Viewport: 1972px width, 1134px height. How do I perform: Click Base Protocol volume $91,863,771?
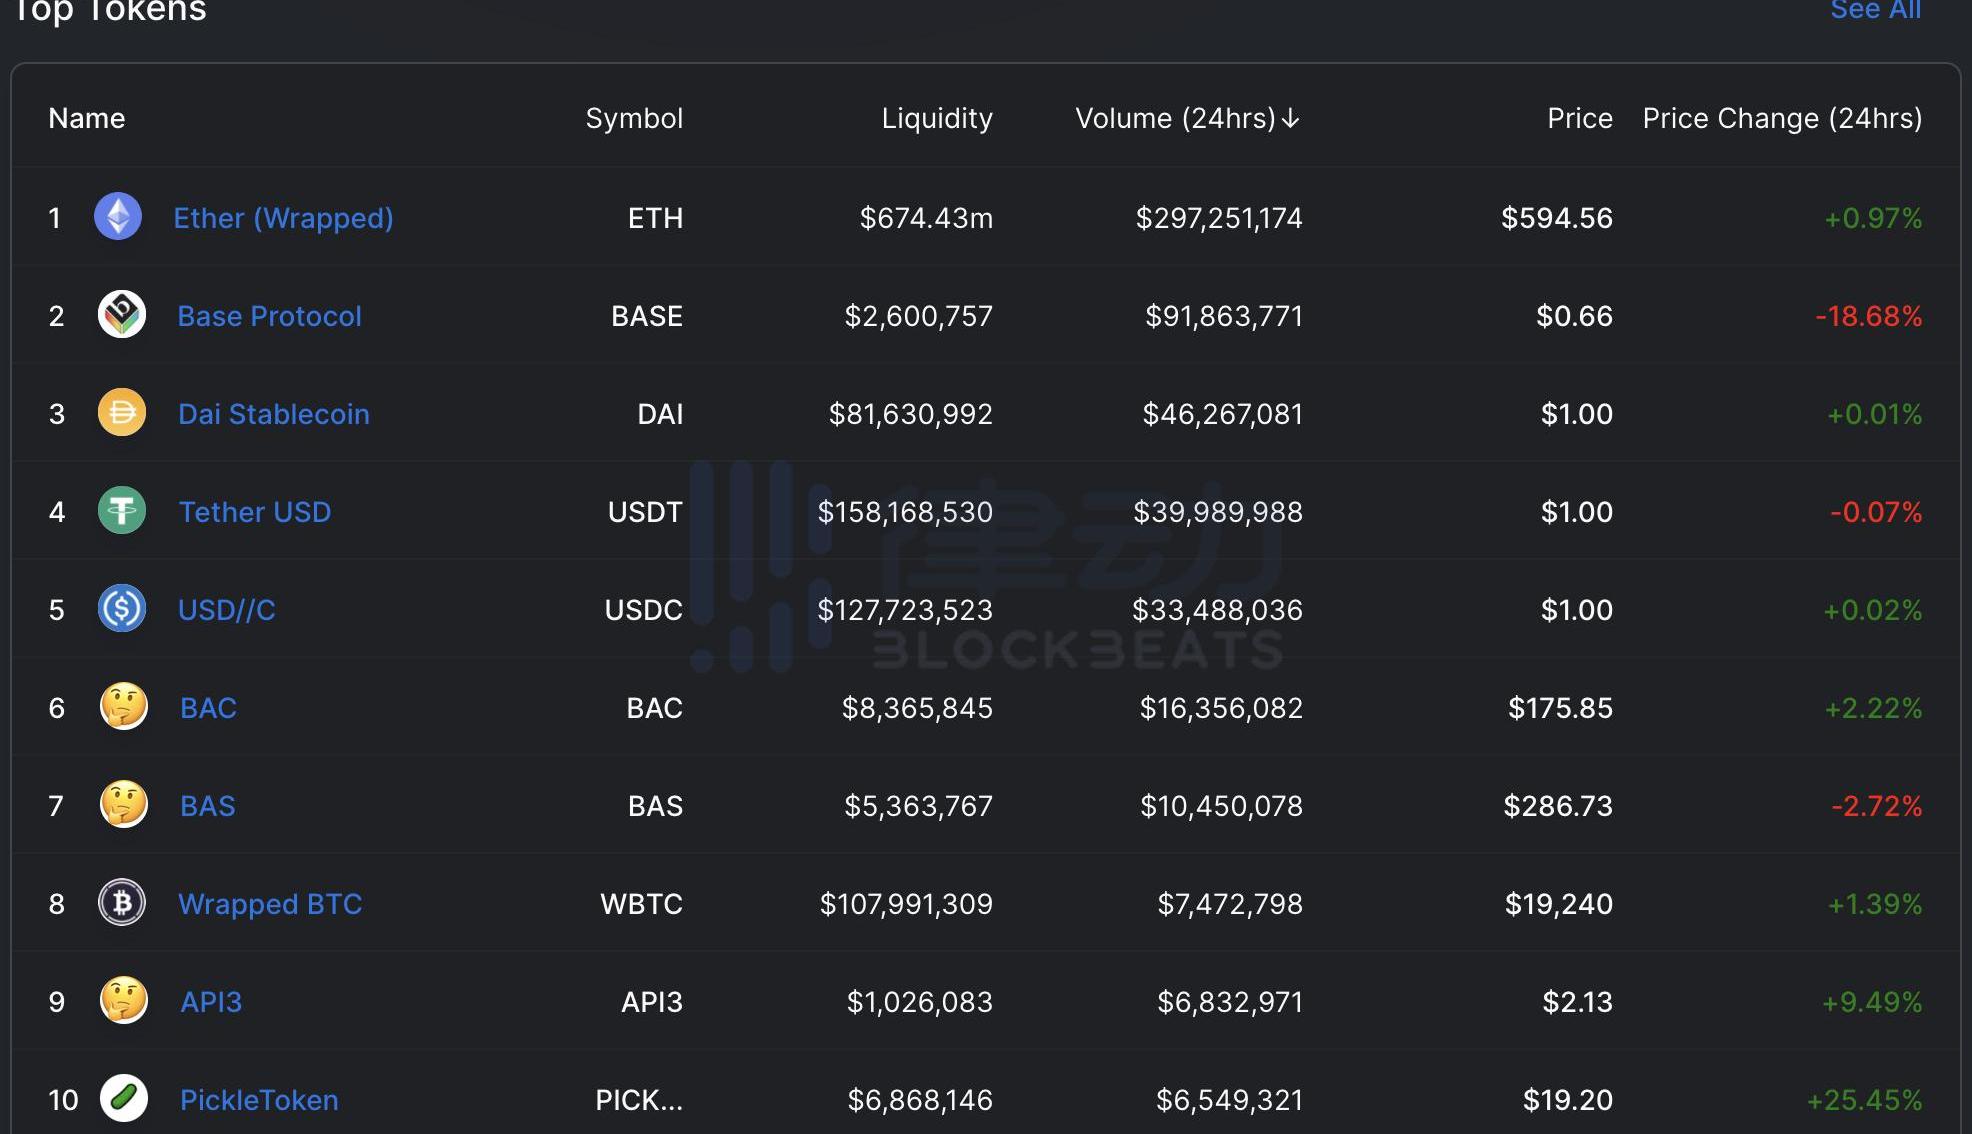1224,316
